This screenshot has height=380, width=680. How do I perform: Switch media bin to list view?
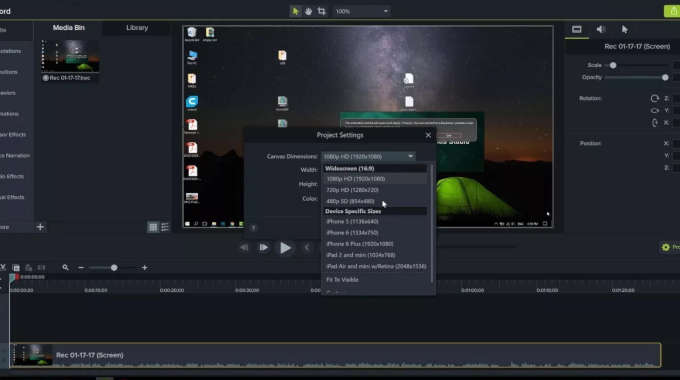[x=165, y=227]
